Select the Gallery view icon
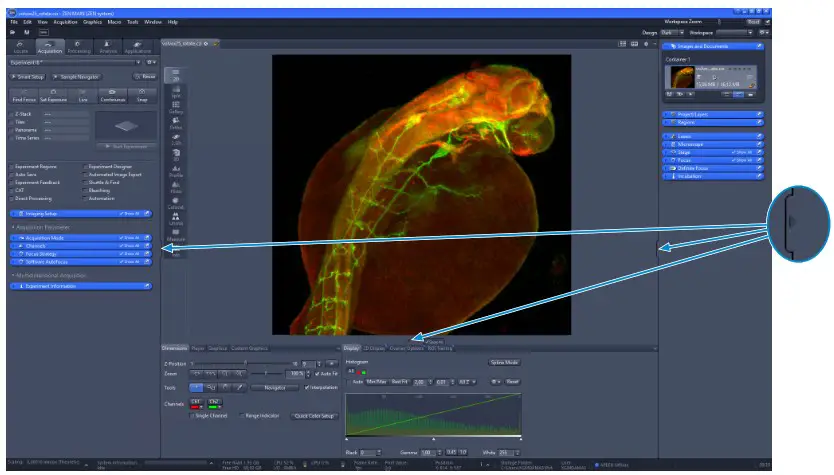Image resolution: width=834 pixels, height=475 pixels. 176,107
